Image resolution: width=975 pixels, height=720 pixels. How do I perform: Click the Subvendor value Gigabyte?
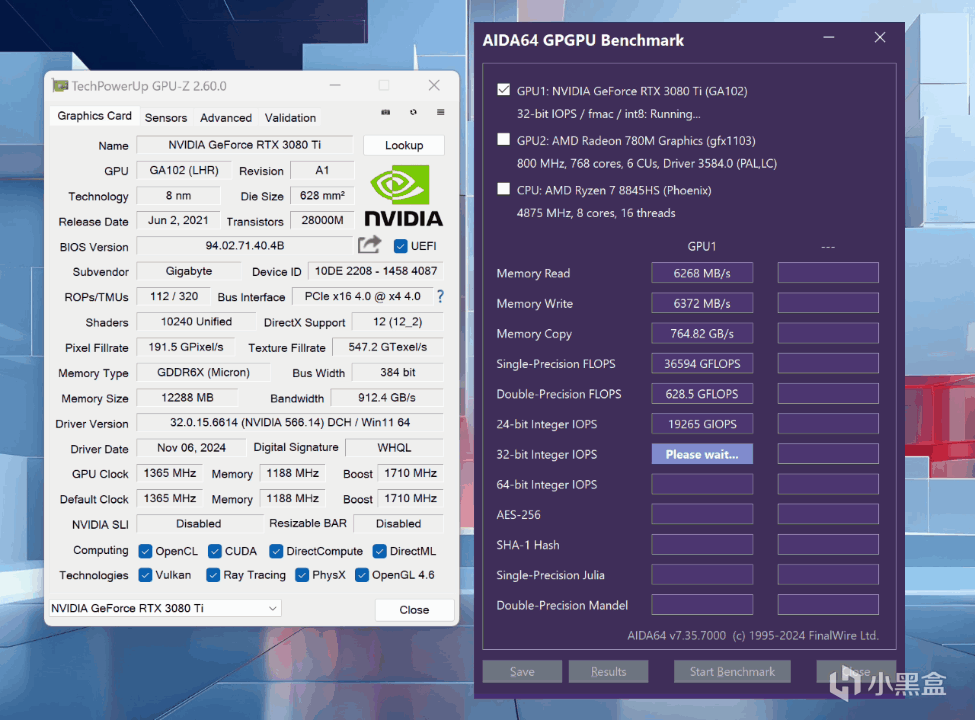(x=188, y=271)
